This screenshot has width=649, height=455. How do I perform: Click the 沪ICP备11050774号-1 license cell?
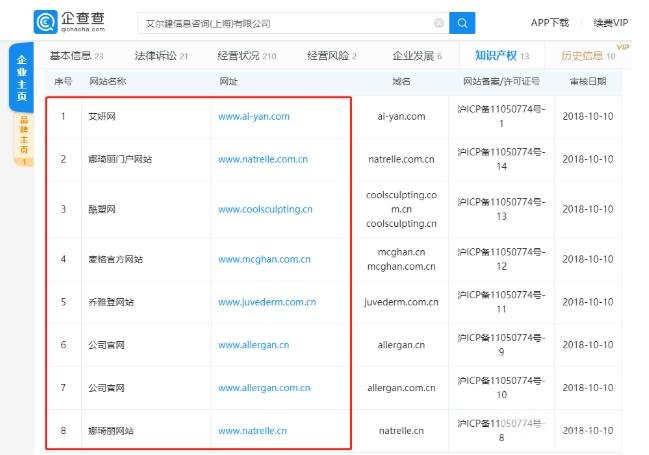501,116
